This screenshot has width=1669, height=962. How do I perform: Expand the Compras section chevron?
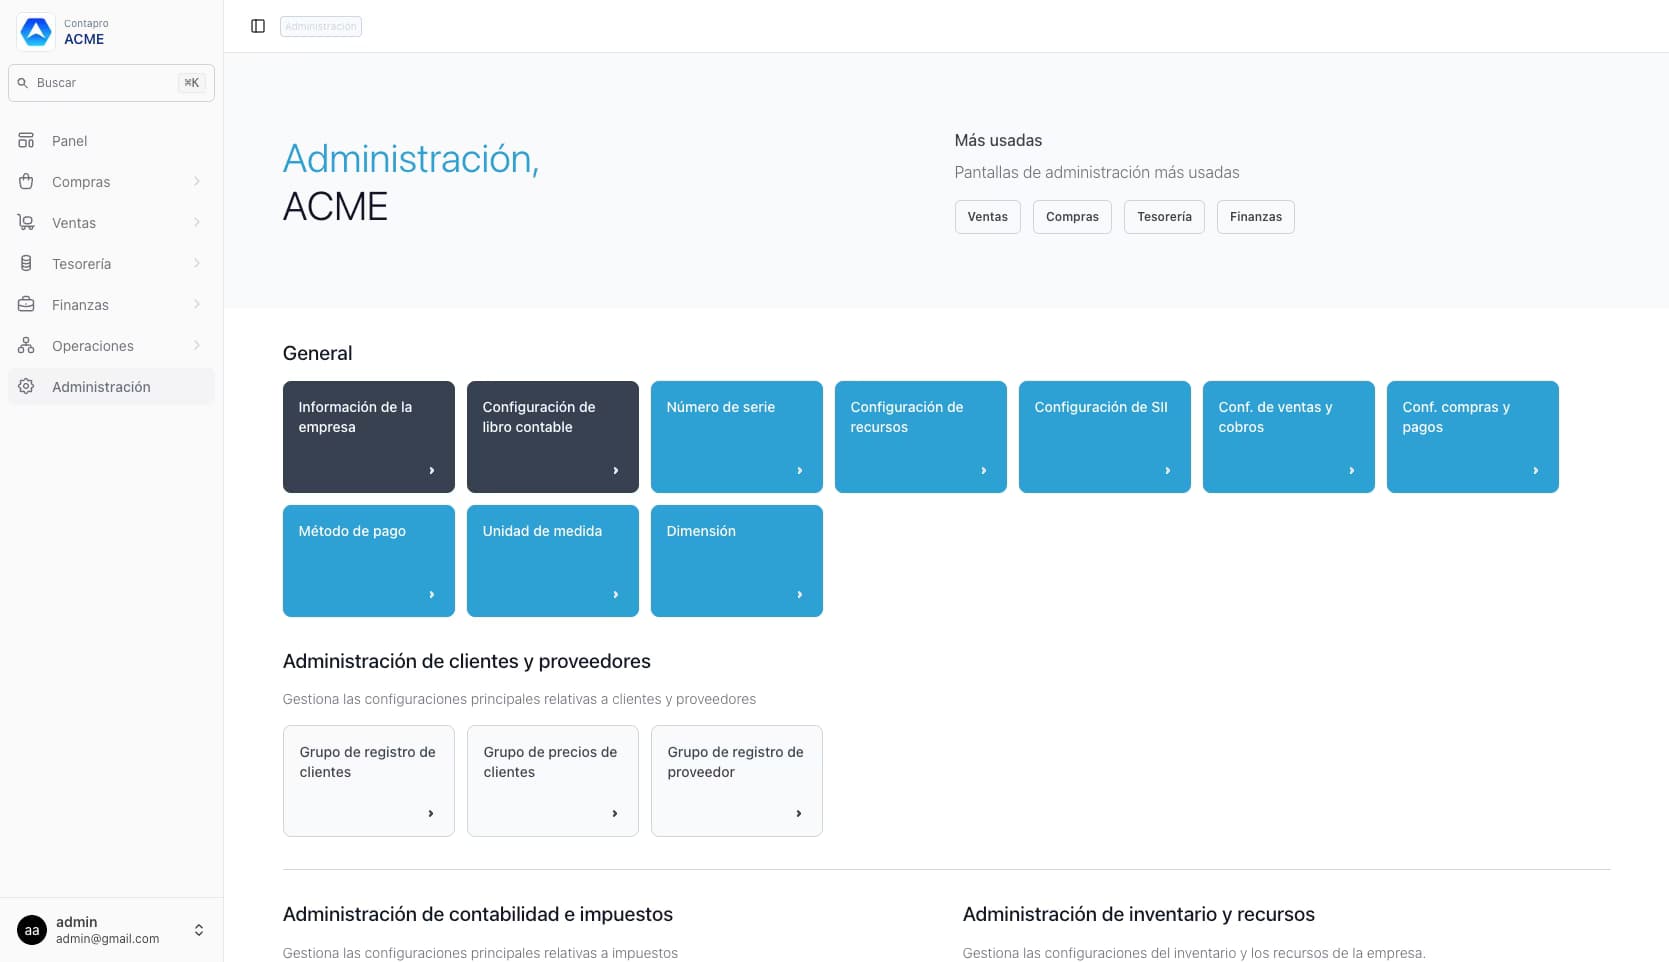[196, 181]
